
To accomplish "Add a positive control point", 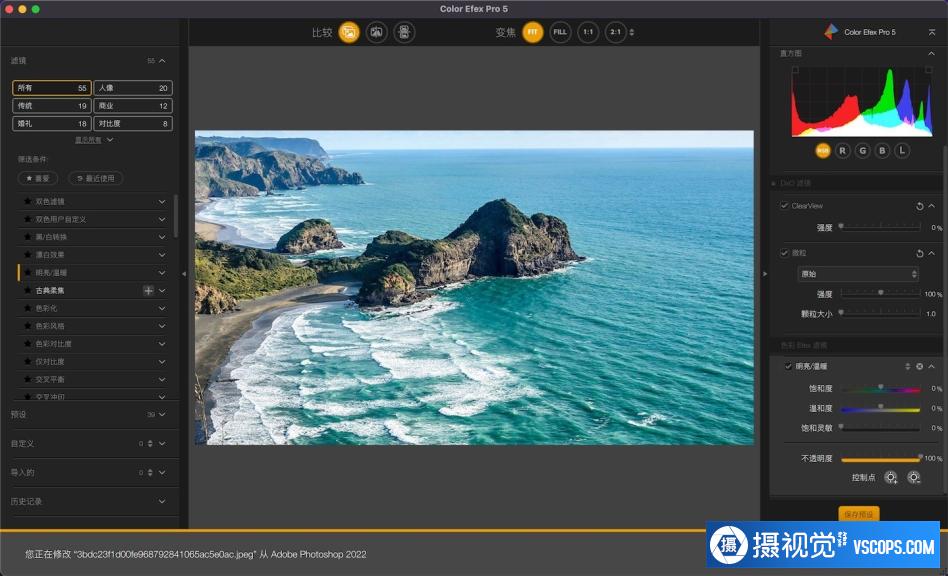I will coord(891,477).
